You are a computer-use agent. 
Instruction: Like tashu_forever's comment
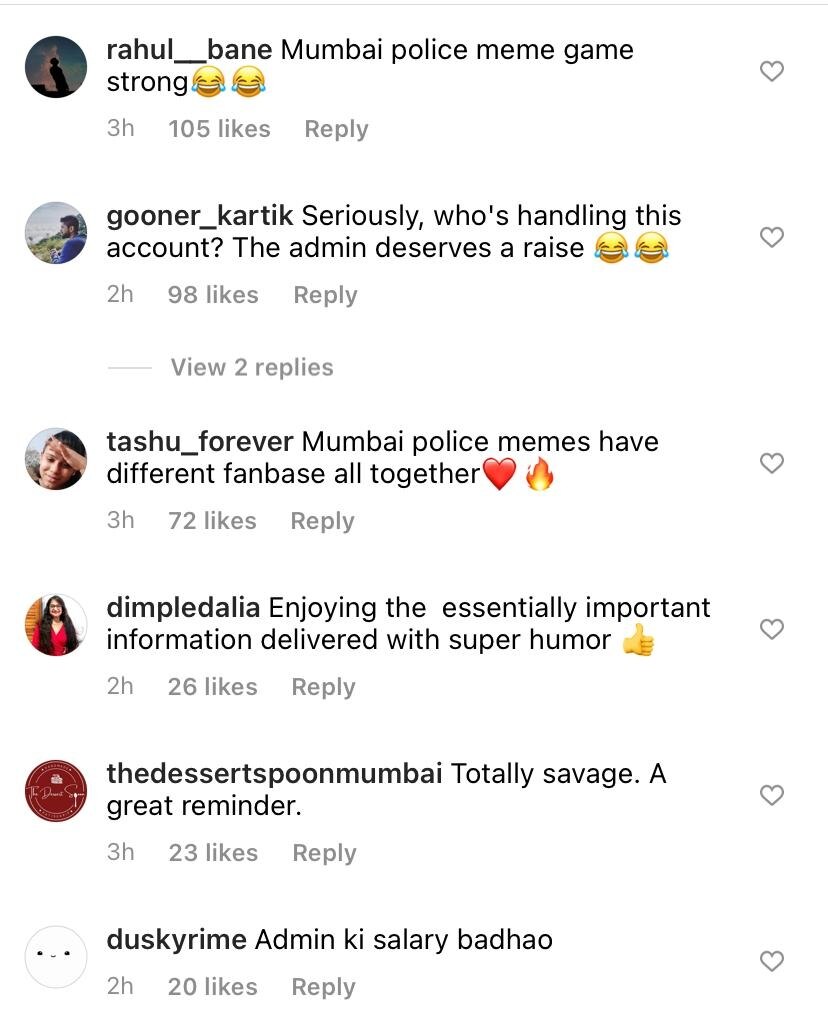click(x=771, y=463)
